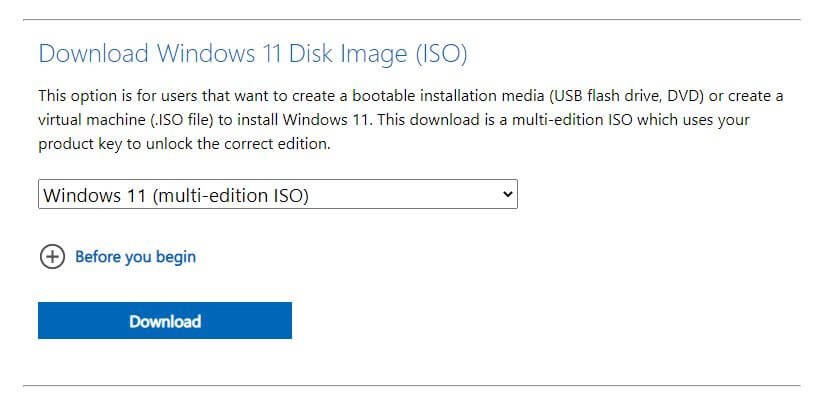Open the Windows 11 multi-edition ISO dropdown
Screen dimensions: 837x408
pos(277,195)
